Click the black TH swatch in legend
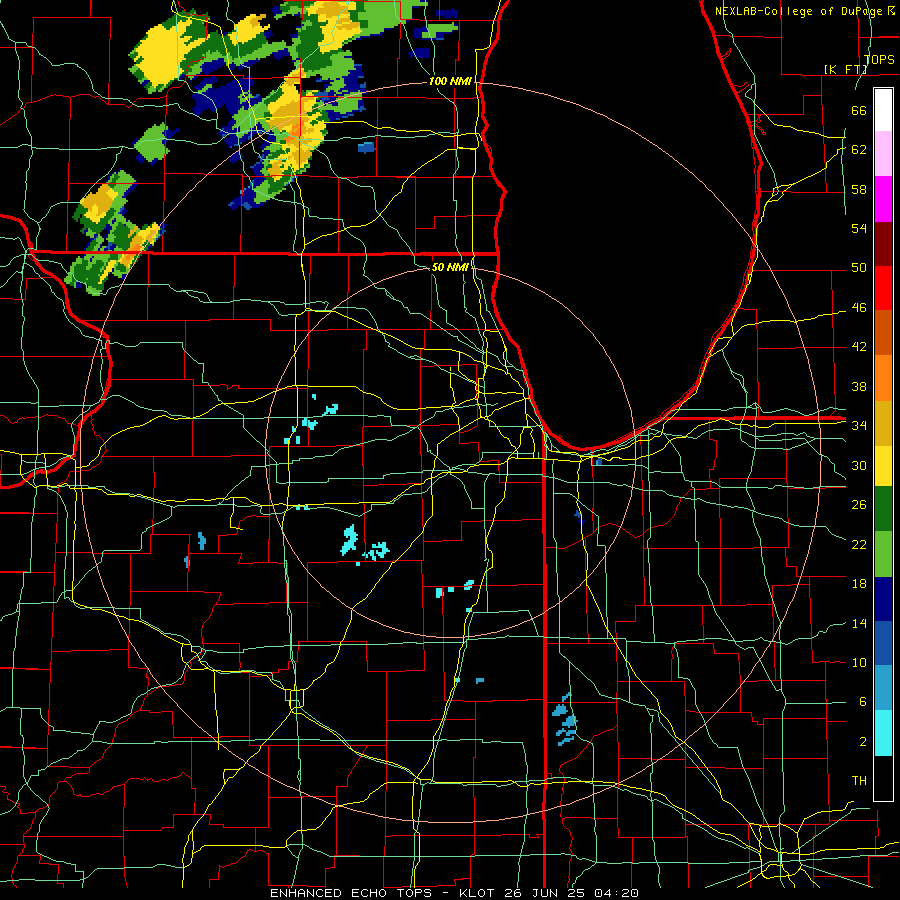The image size is (900, 900). (883, 778)
